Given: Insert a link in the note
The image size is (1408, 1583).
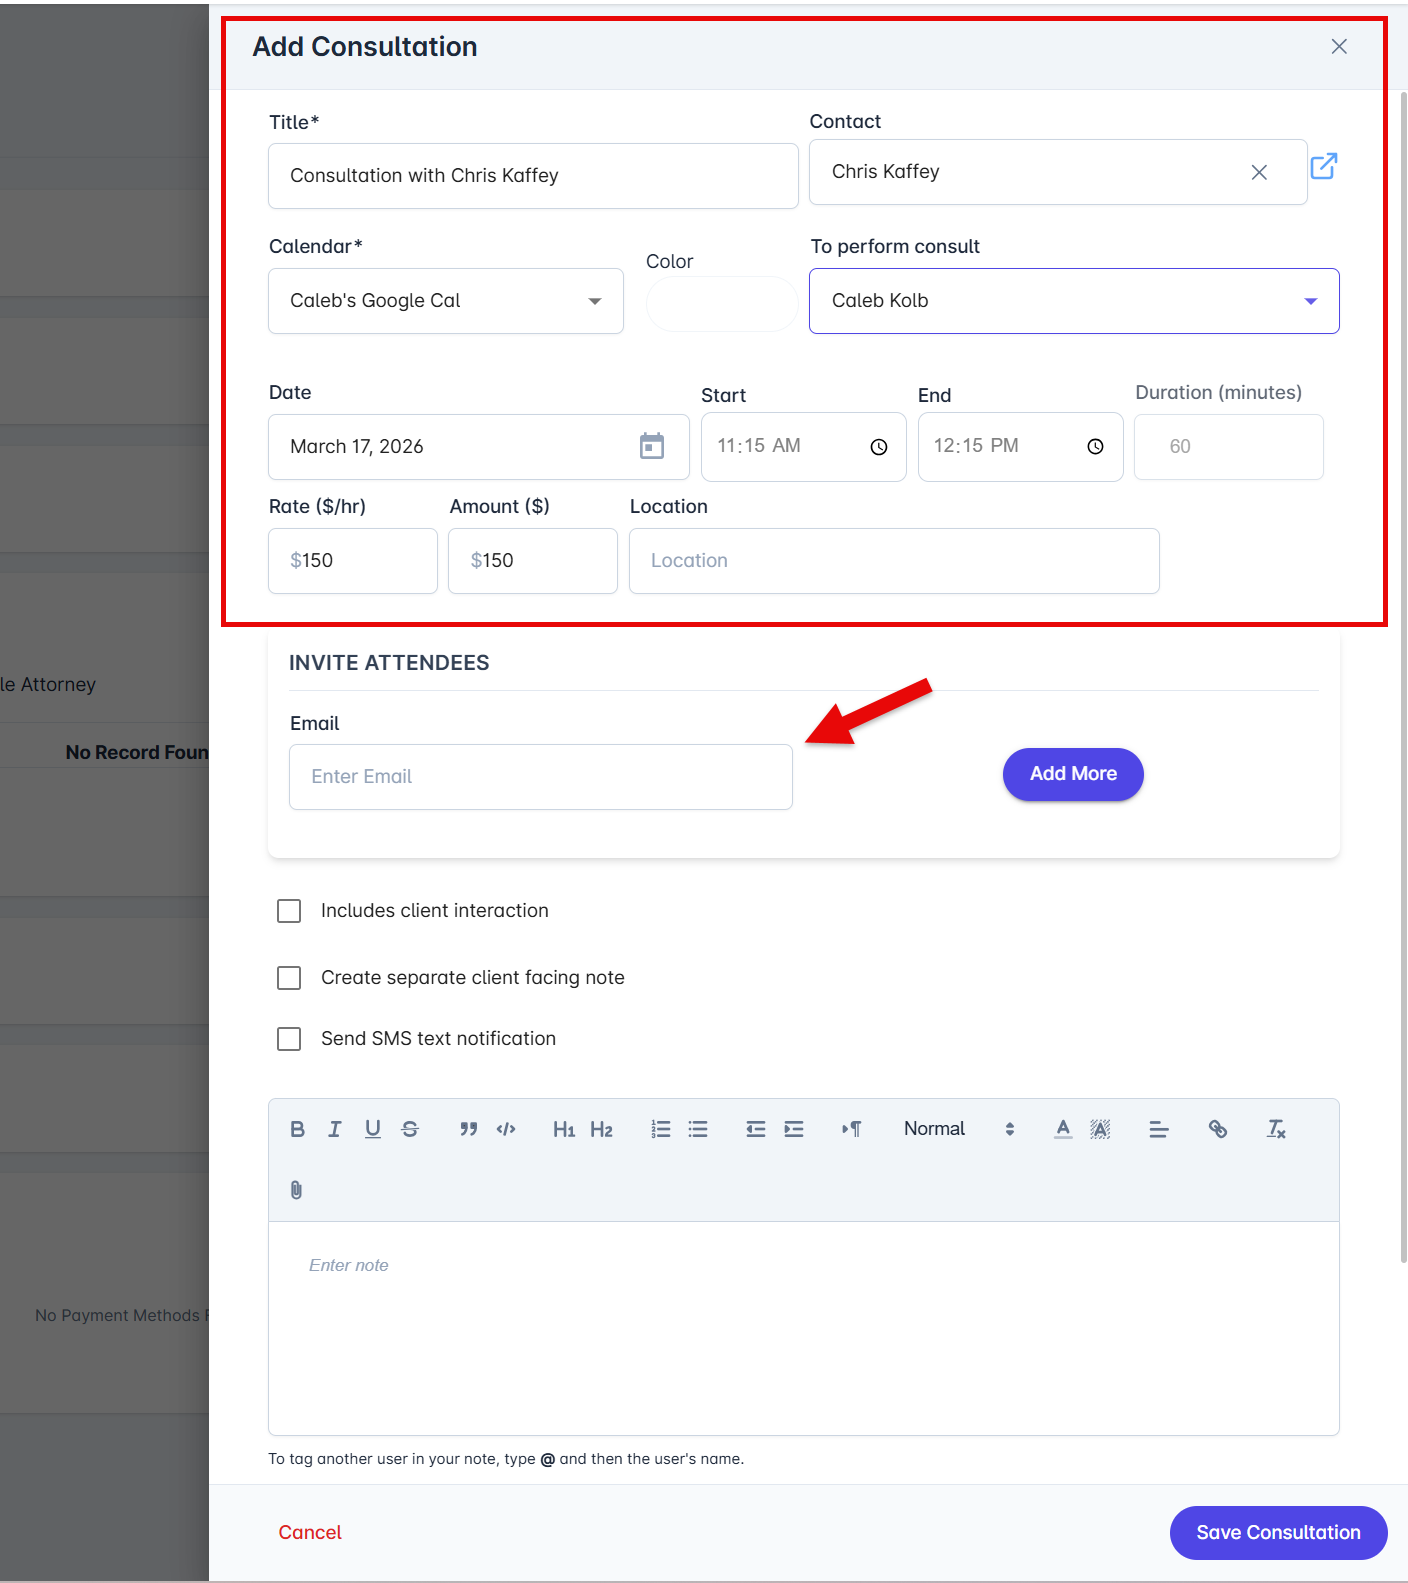Looking at the screenshot, I should click(x=1217, y=1129).
